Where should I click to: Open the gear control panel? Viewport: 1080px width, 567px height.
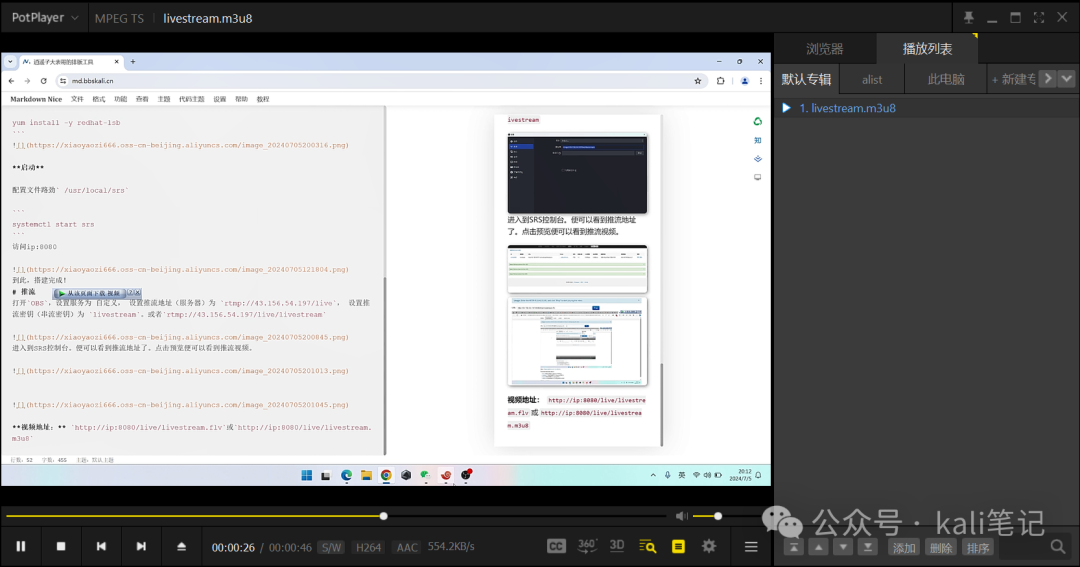pyautogui.click(x=709, y=546)
